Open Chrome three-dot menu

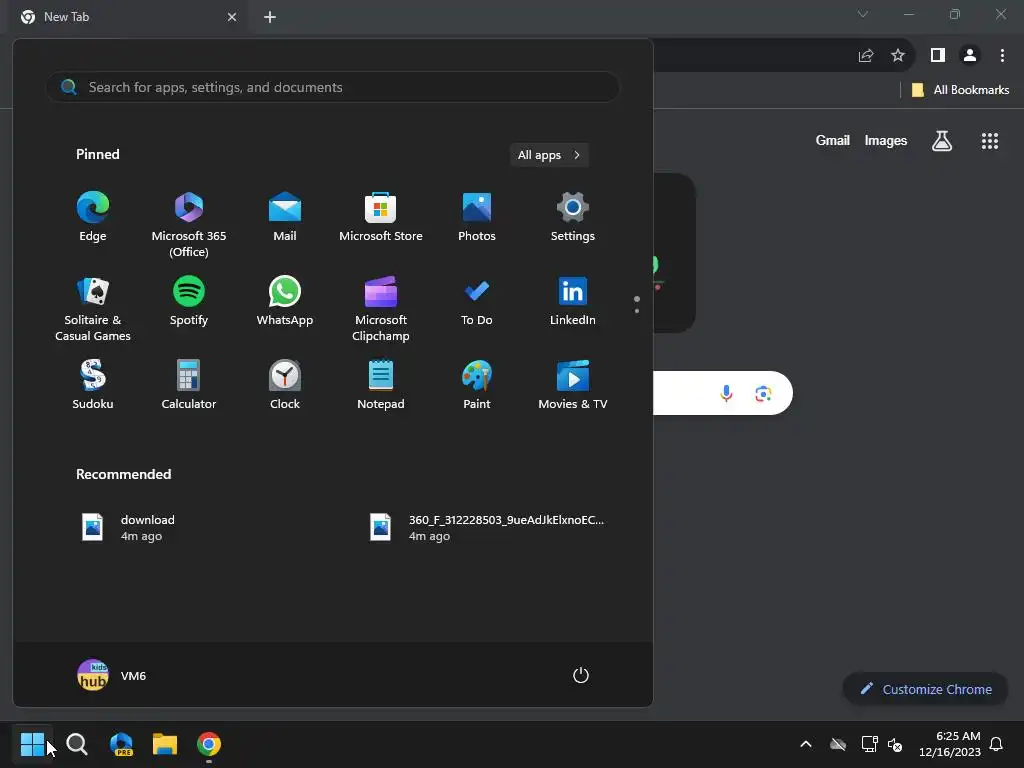(x=1002, y=56)
